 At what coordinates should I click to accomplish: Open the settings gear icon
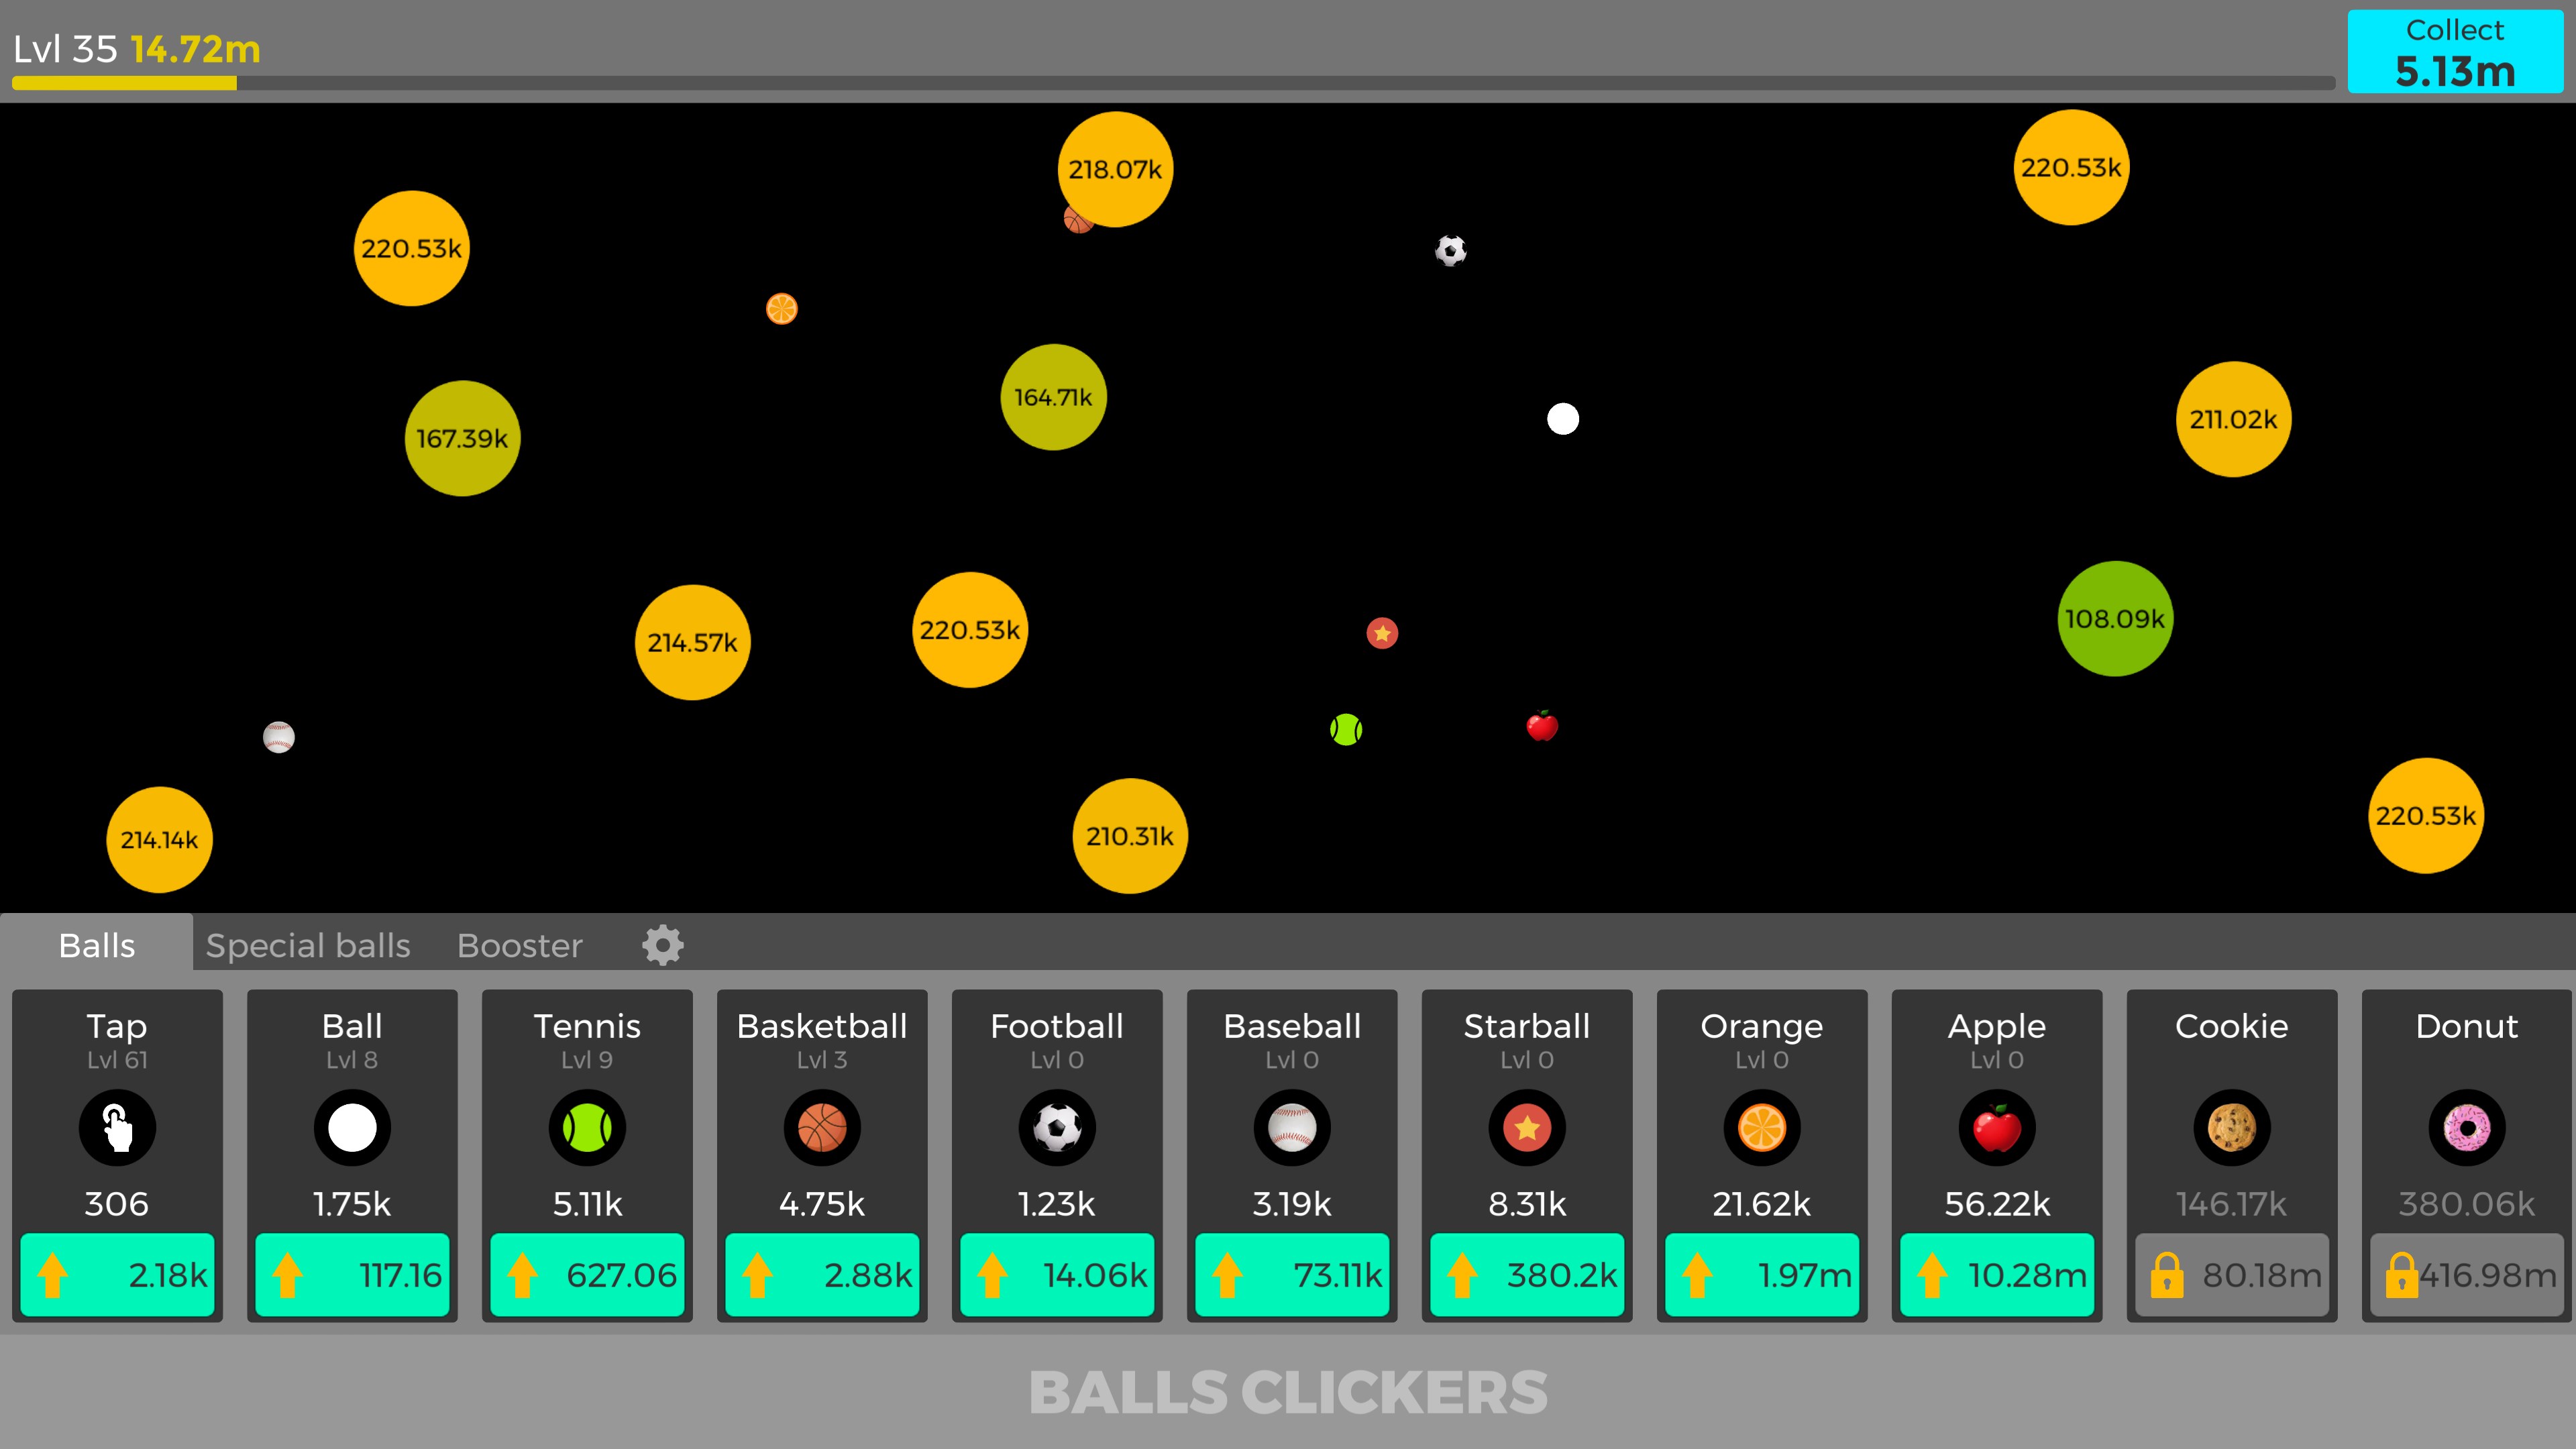point(662,945)
